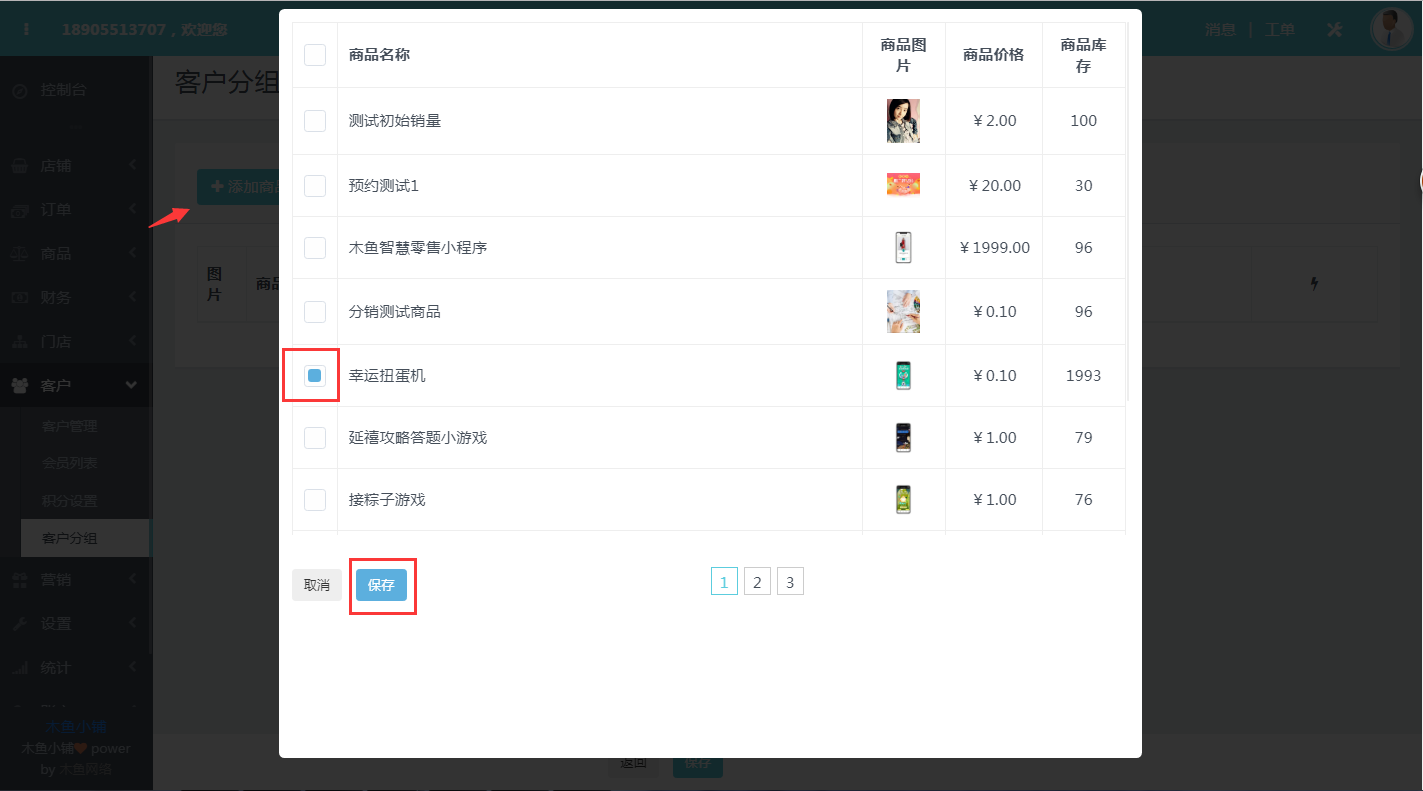
Task: Click the 控制台 dashboard icon in sidebar
Action: coord(20,90)
